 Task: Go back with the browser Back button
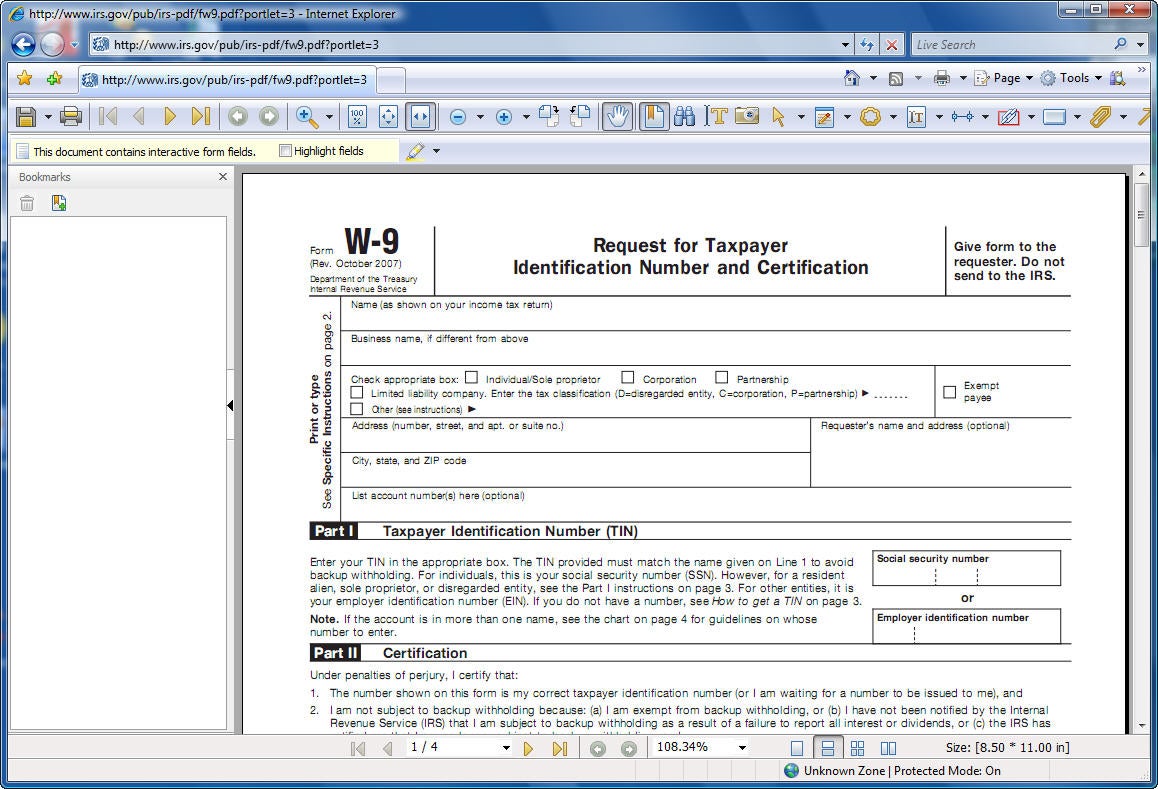[24, 44]
